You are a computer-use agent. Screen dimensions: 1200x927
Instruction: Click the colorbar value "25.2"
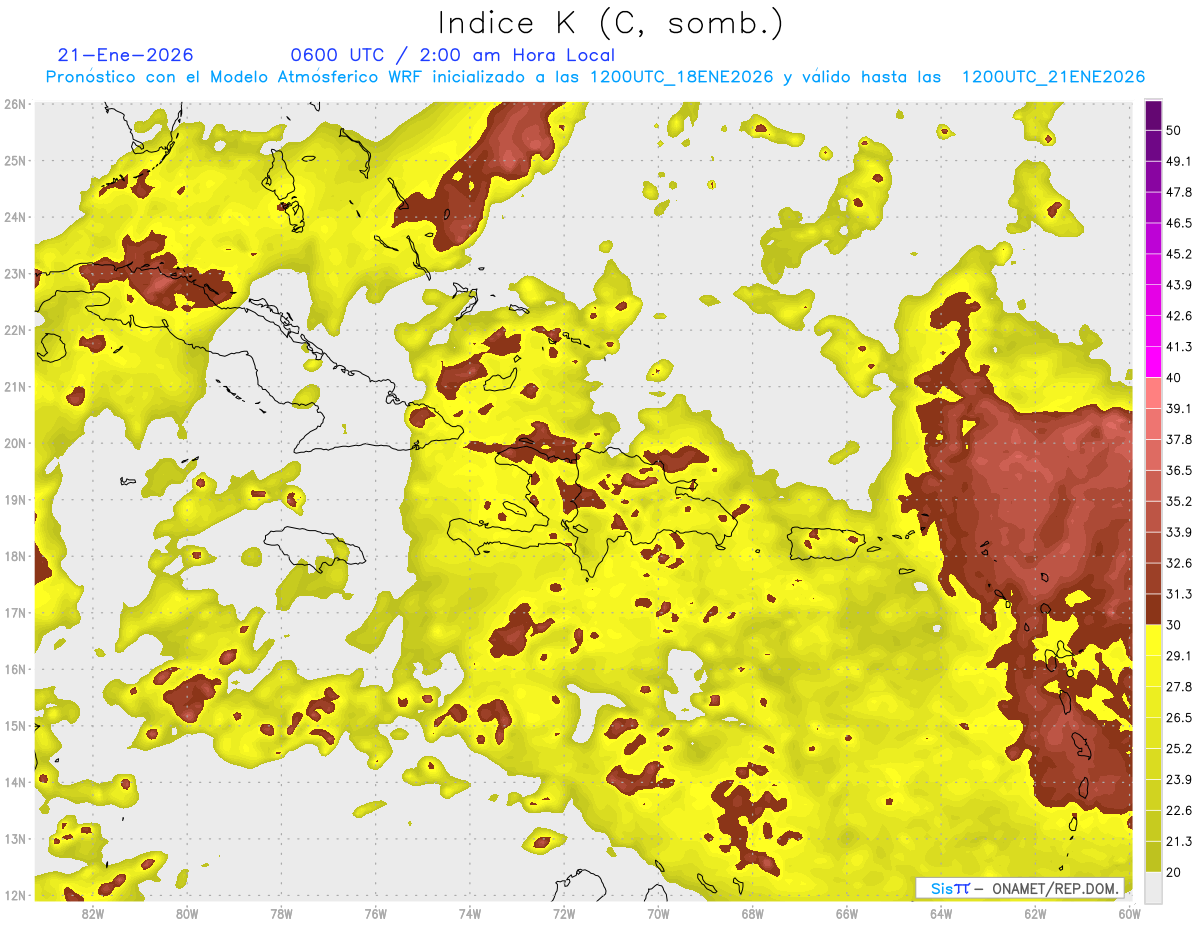coord(1179,748)
